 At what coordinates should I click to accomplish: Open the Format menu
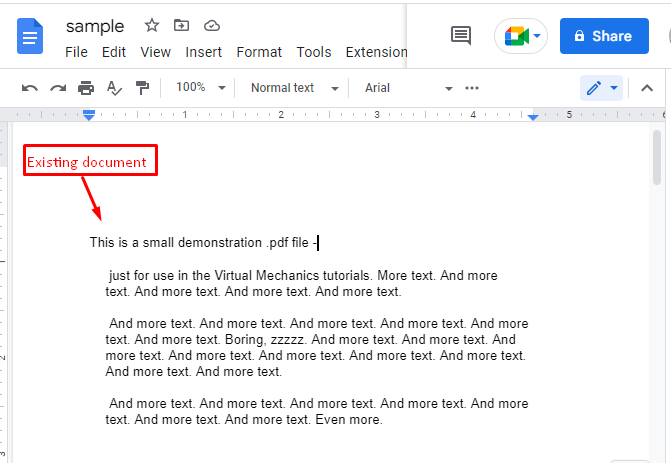[259, 52]
